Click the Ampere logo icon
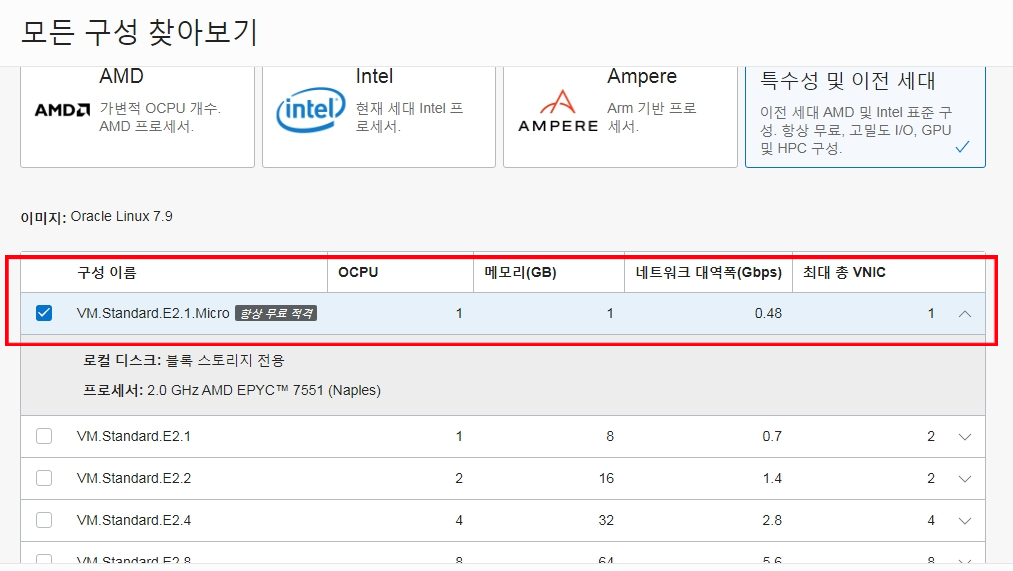This screenshot has width=1013, height=571. coord(558,112)
